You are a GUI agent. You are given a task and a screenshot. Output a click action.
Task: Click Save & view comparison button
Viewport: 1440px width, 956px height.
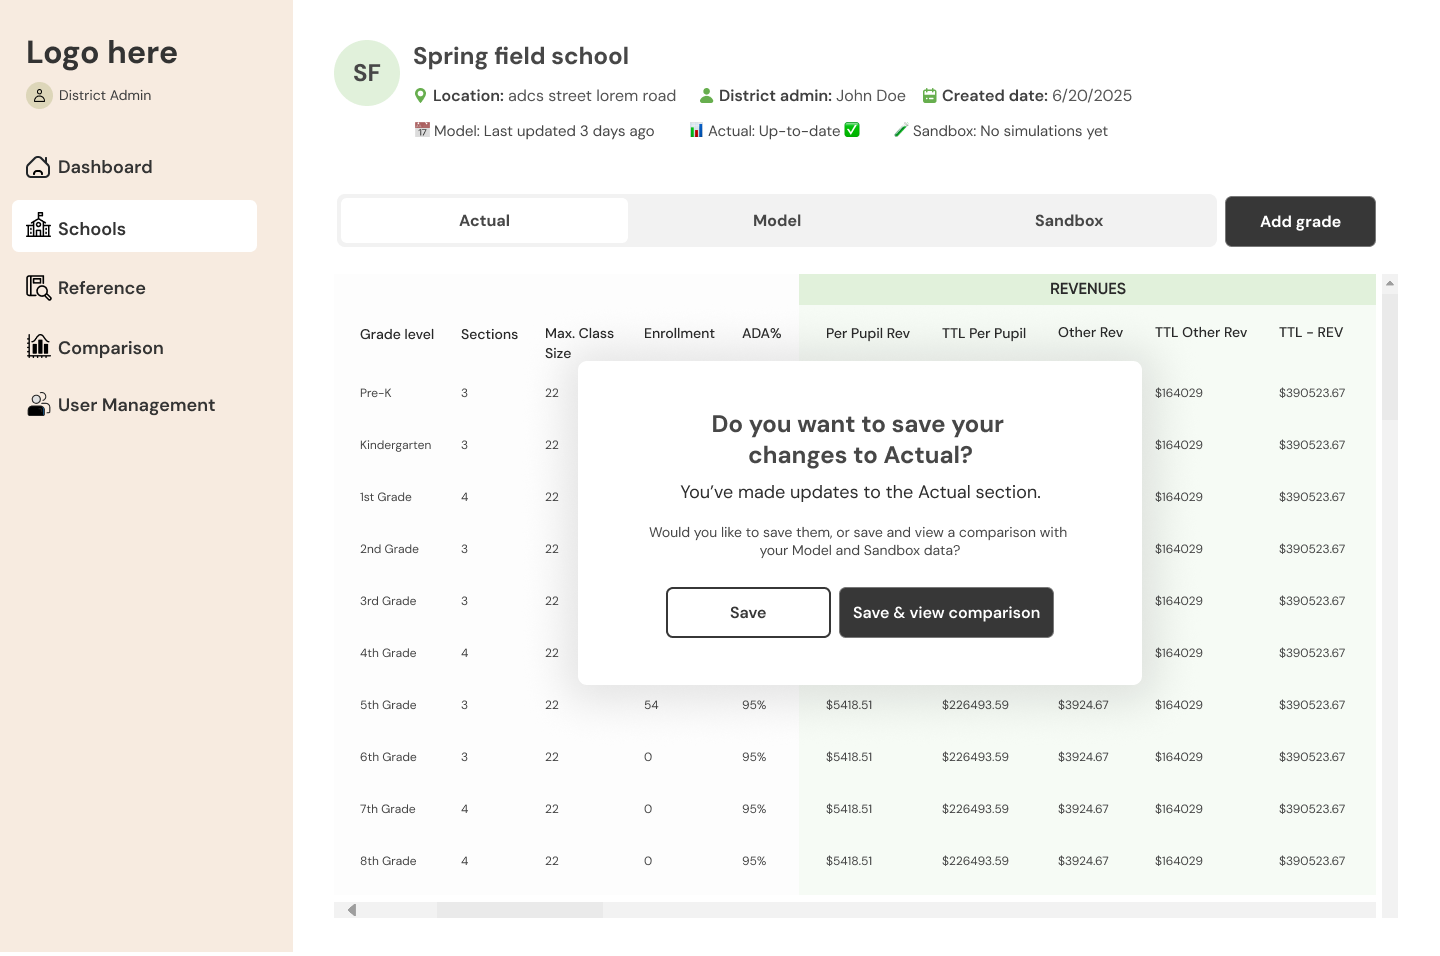[x=946, y=612]
